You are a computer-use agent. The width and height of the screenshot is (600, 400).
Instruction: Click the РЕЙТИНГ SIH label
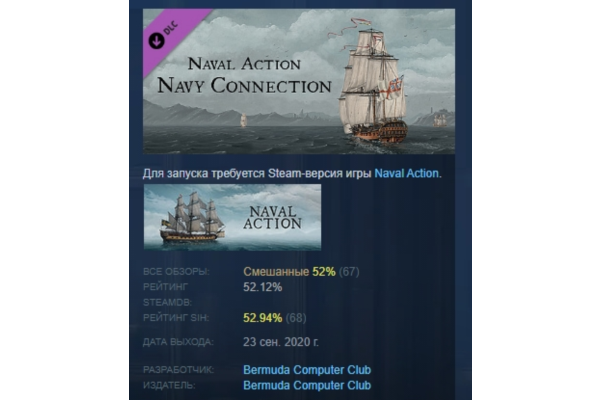click(x=176, y=318)
